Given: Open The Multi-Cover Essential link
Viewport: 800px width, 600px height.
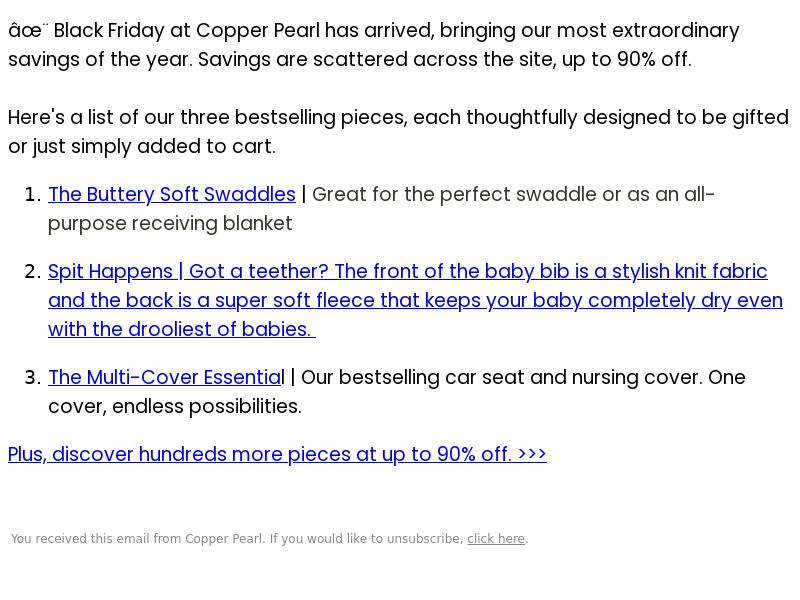Looking at the screenshot, I should tap(165, 378).
